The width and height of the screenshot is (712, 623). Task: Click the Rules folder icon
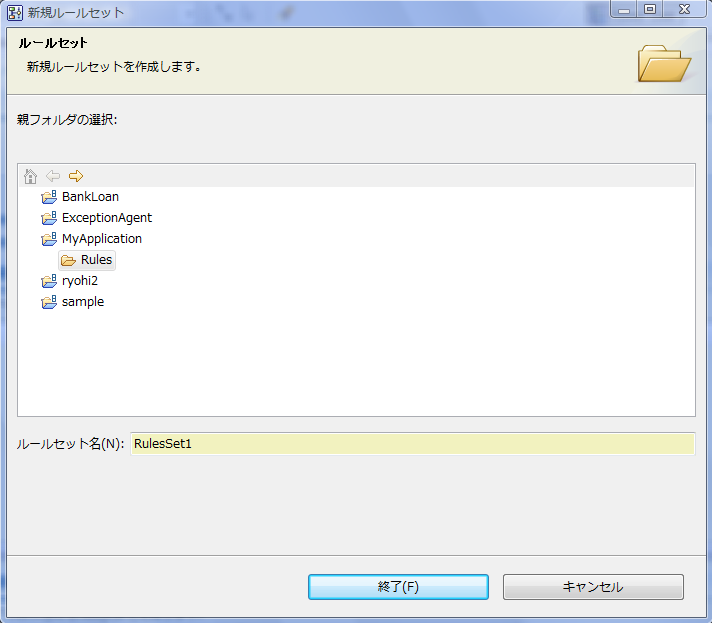click(68, 260)
